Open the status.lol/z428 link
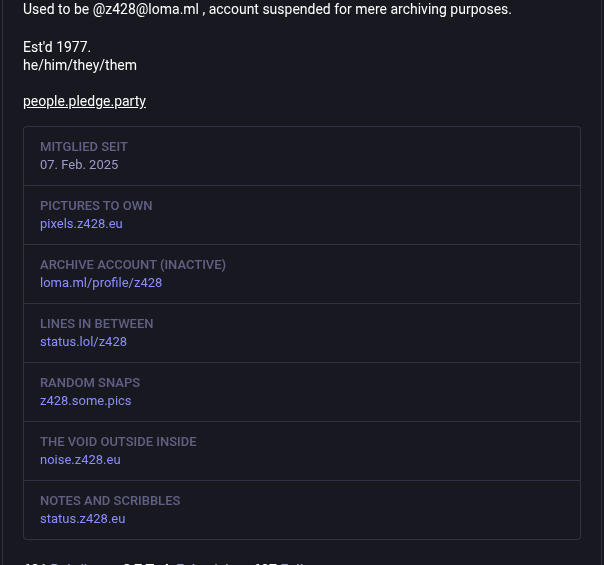The image size is (604, 565). [x=83, y=342]
